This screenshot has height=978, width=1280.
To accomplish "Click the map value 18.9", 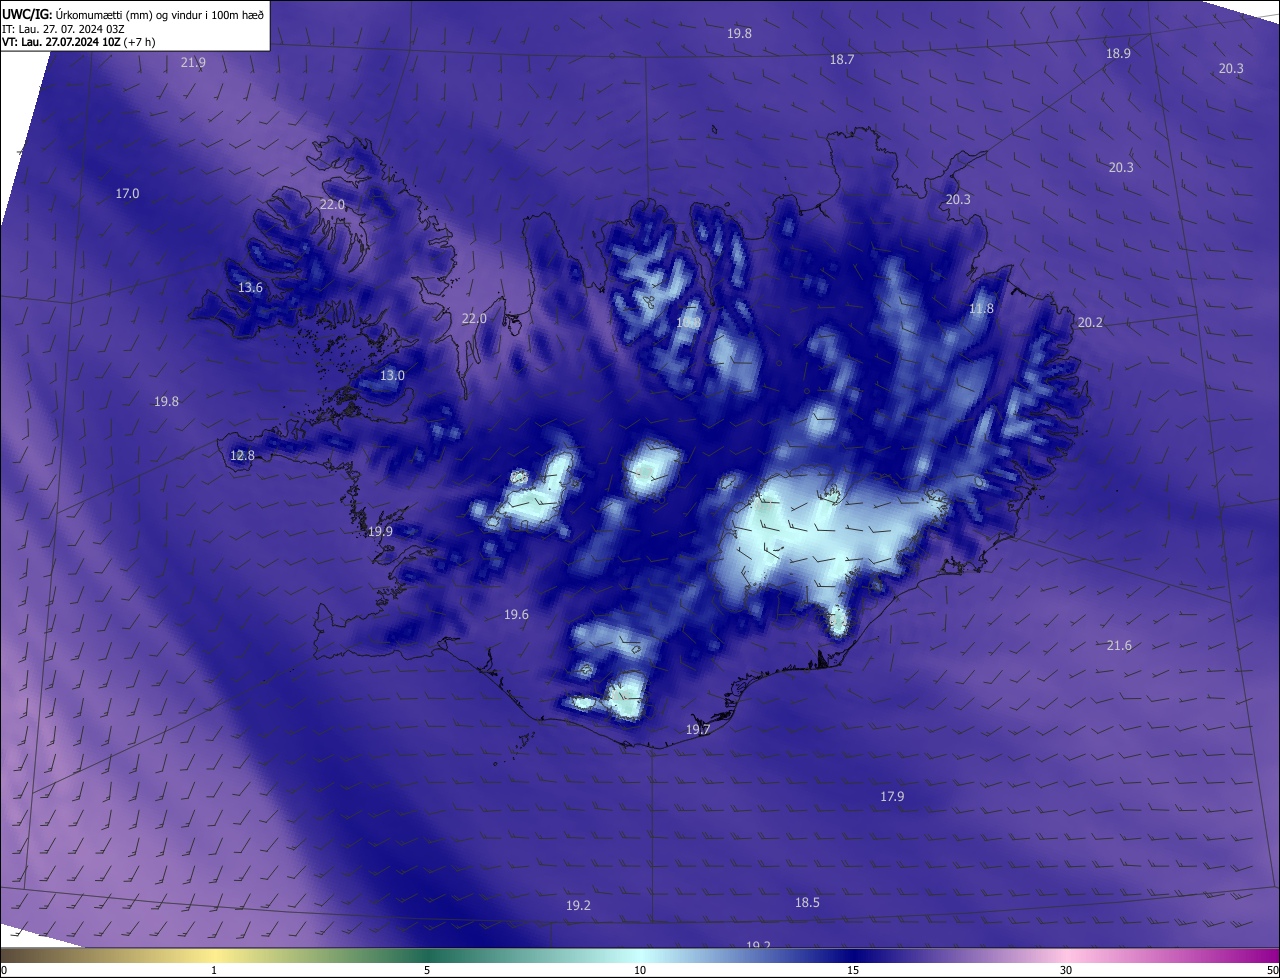I will (1118, 53).
